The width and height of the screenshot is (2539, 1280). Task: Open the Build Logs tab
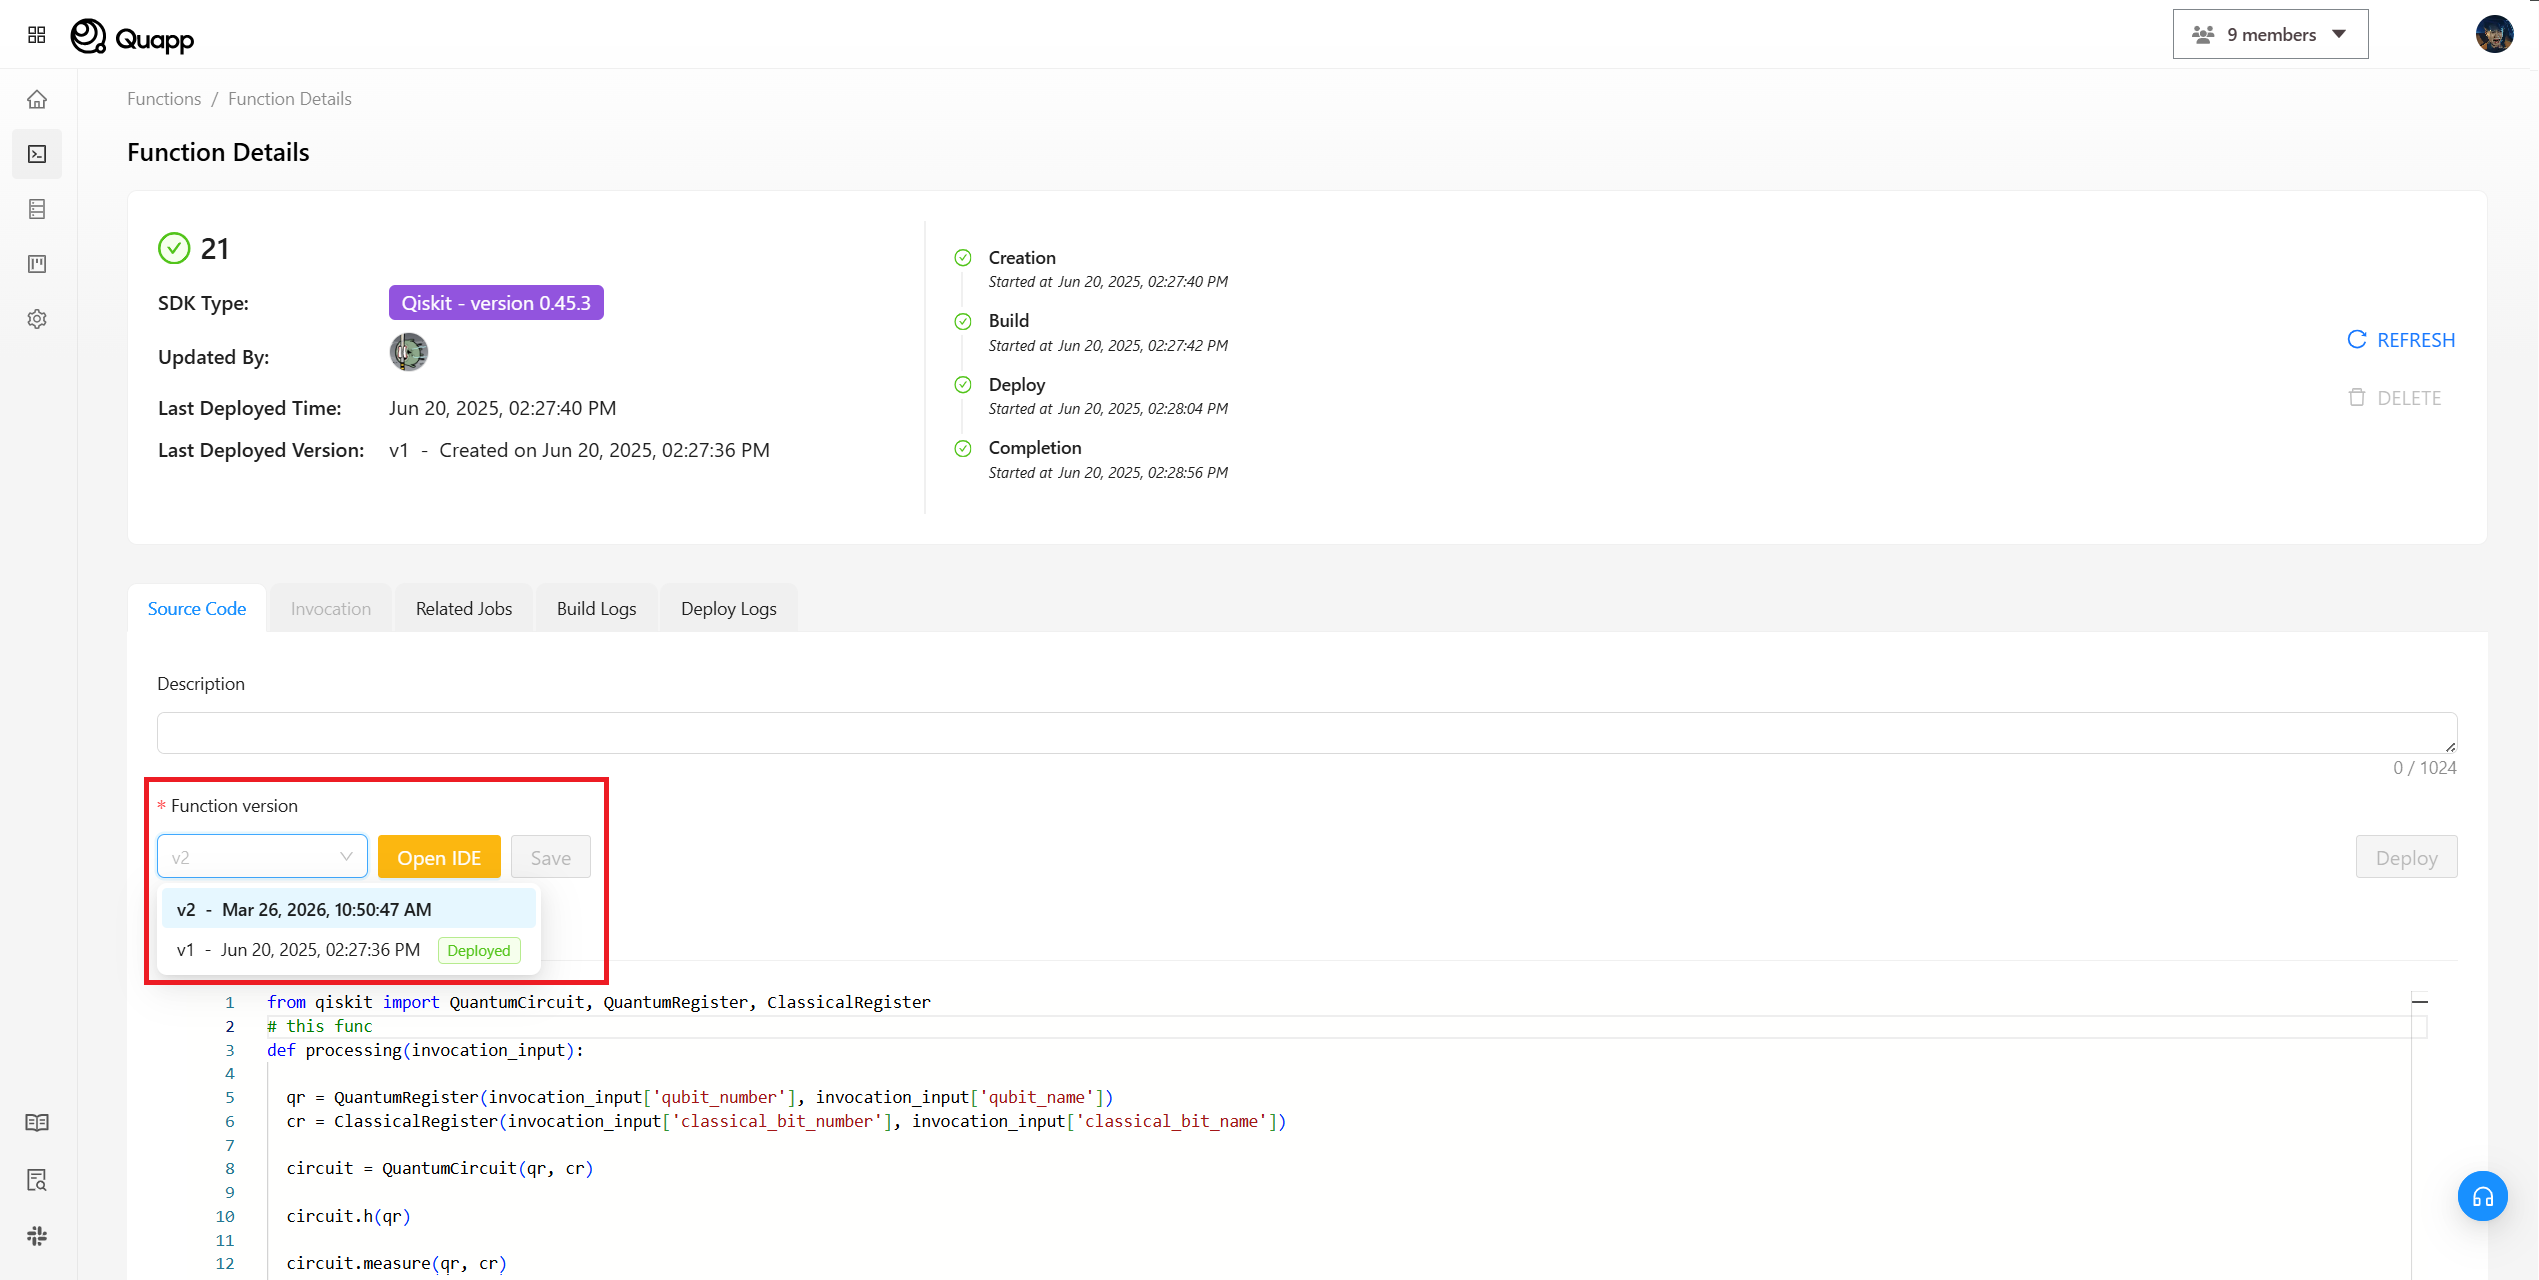click(x=596, y=609)
